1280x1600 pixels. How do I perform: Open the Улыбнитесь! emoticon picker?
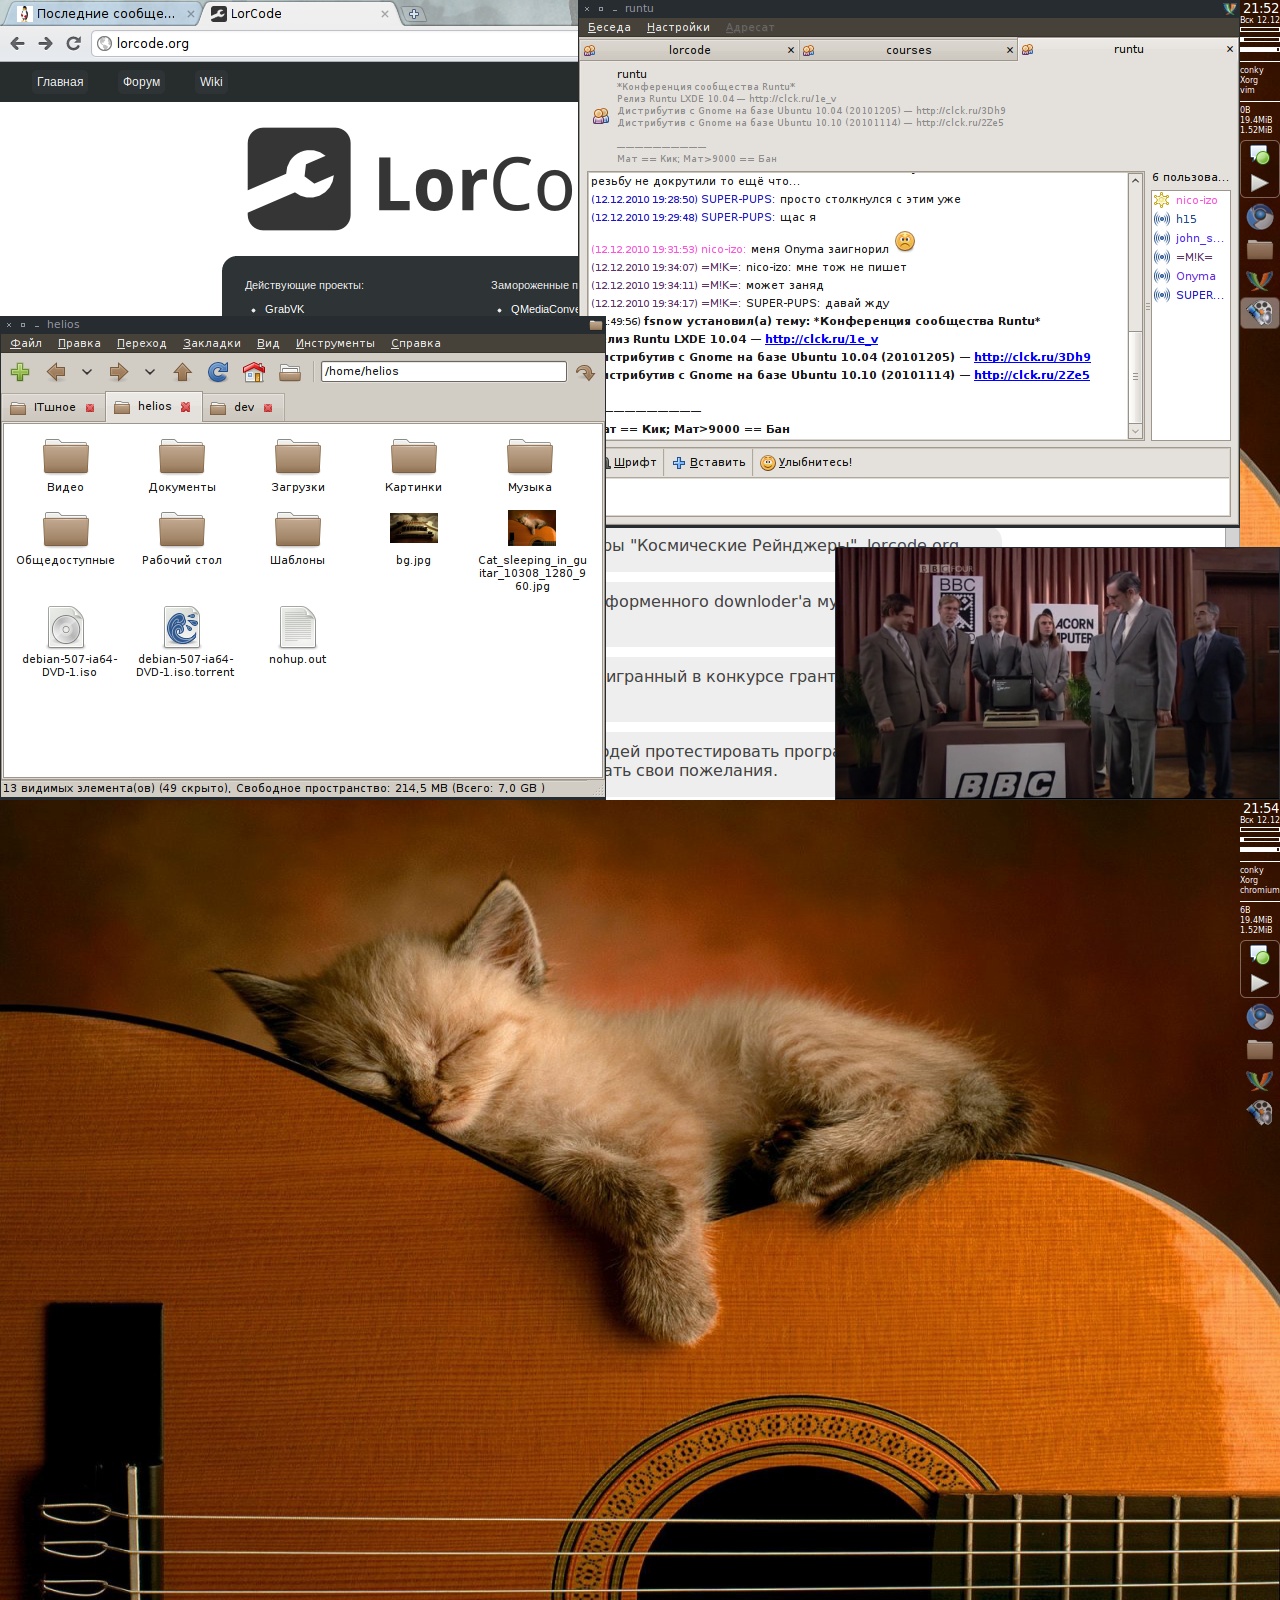coord(806,462)
